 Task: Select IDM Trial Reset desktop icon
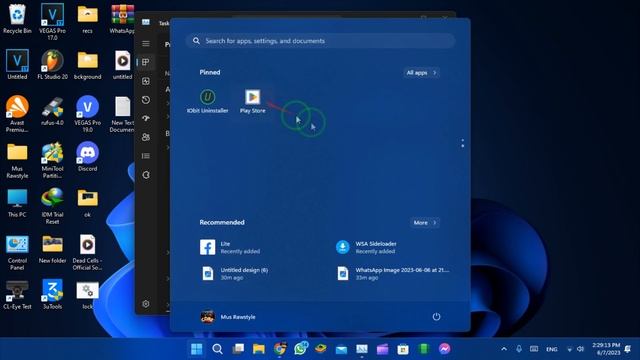52,206
